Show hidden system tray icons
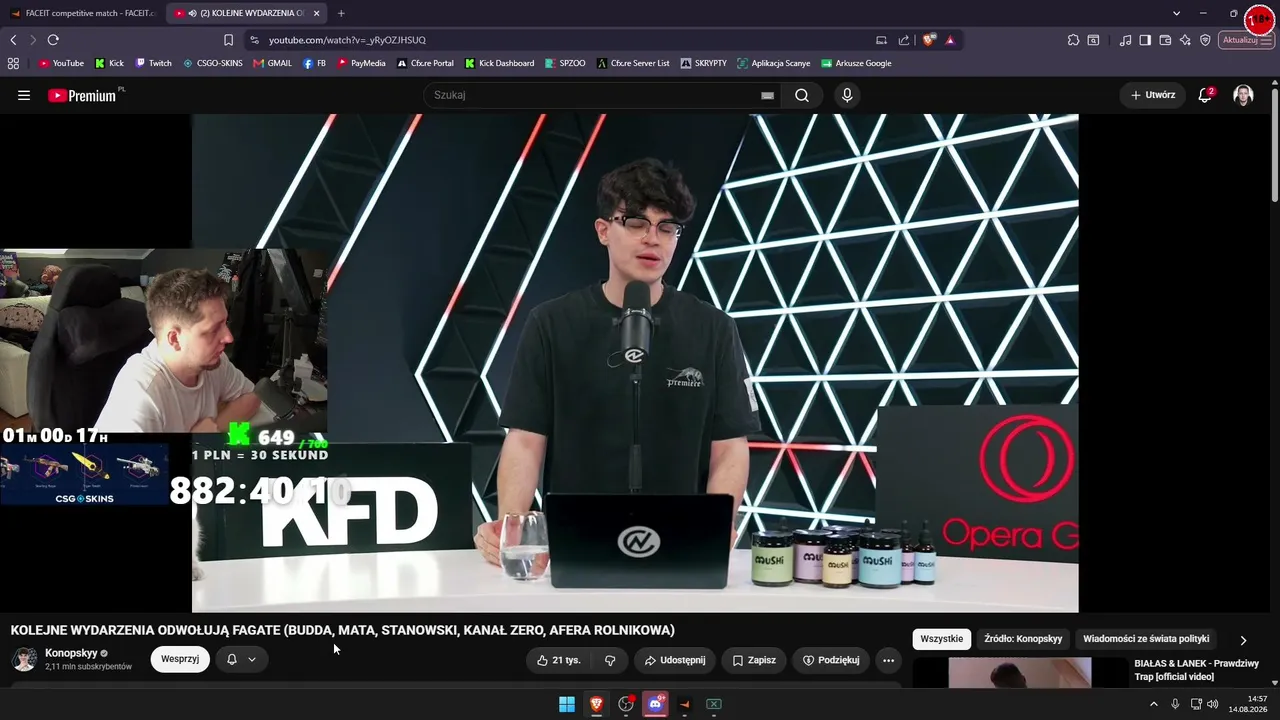Screen dimensions: 1280x720 (1154, 704)
